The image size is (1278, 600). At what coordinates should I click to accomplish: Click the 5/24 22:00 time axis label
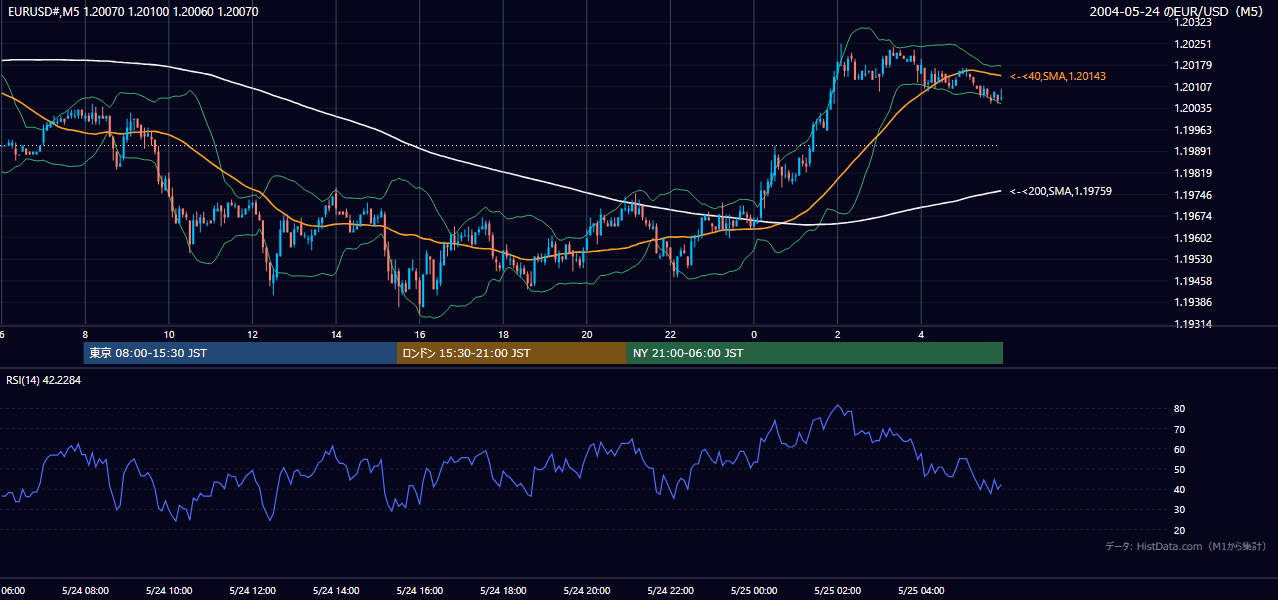[669, 590]
